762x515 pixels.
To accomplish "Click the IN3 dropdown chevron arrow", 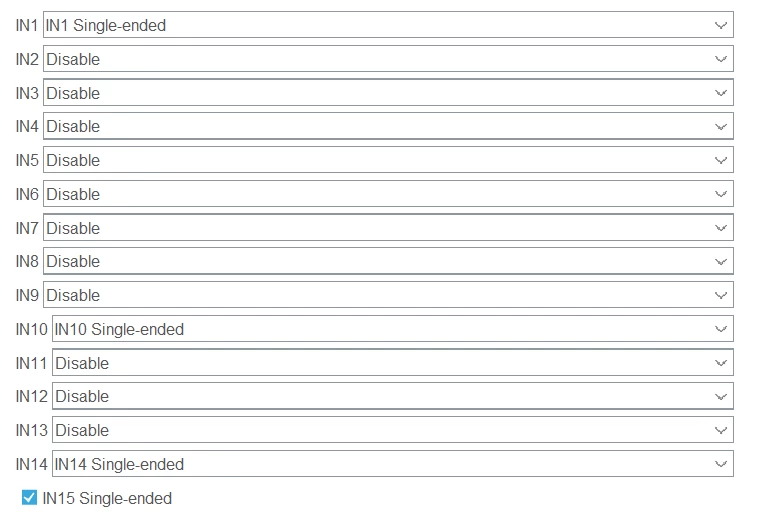I will (721, 93).
